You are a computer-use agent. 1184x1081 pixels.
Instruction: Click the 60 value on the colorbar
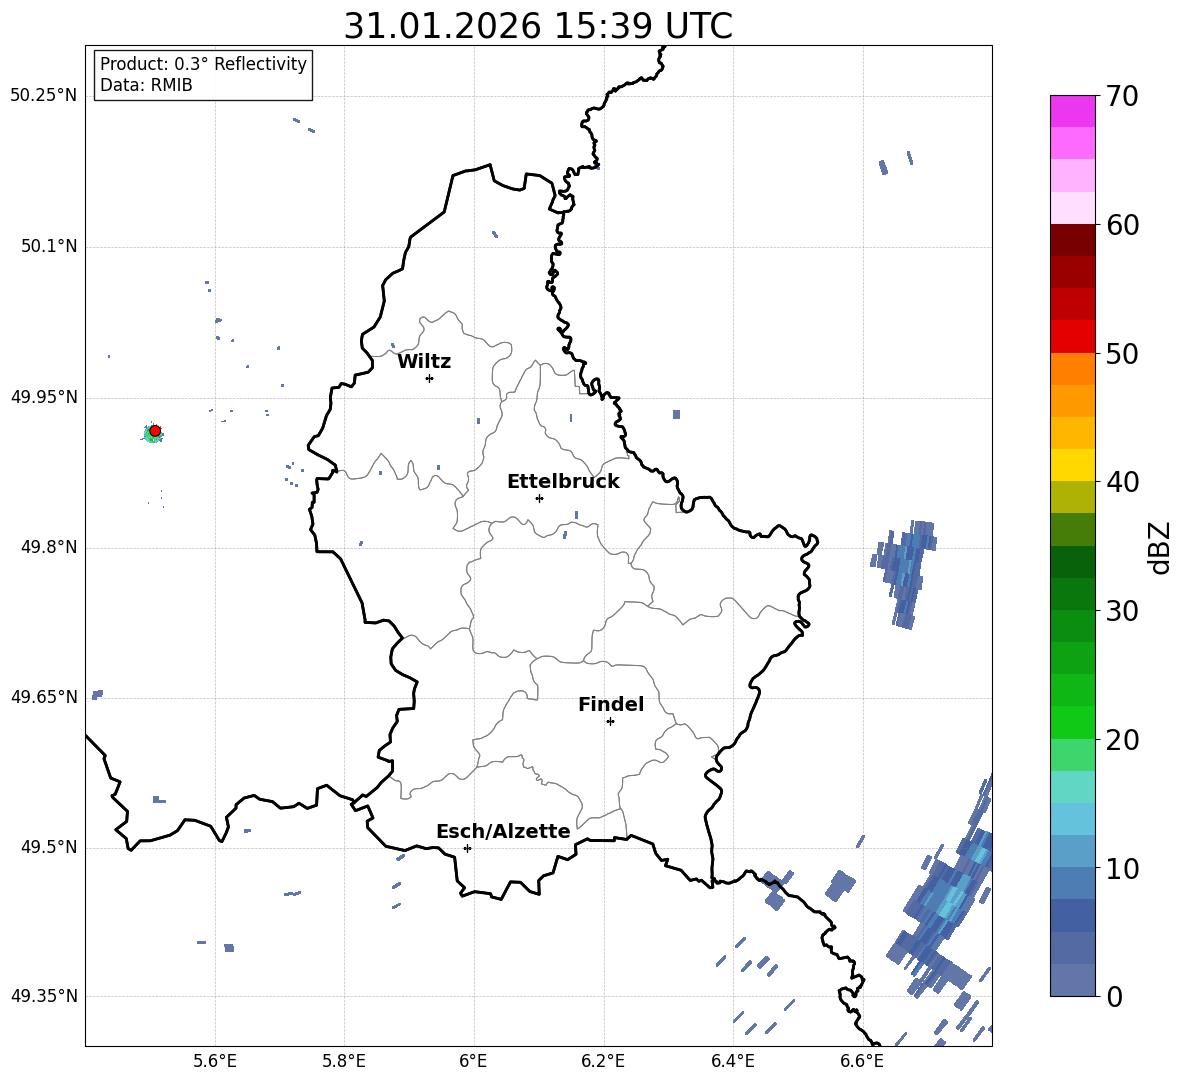coord(1122,225)
